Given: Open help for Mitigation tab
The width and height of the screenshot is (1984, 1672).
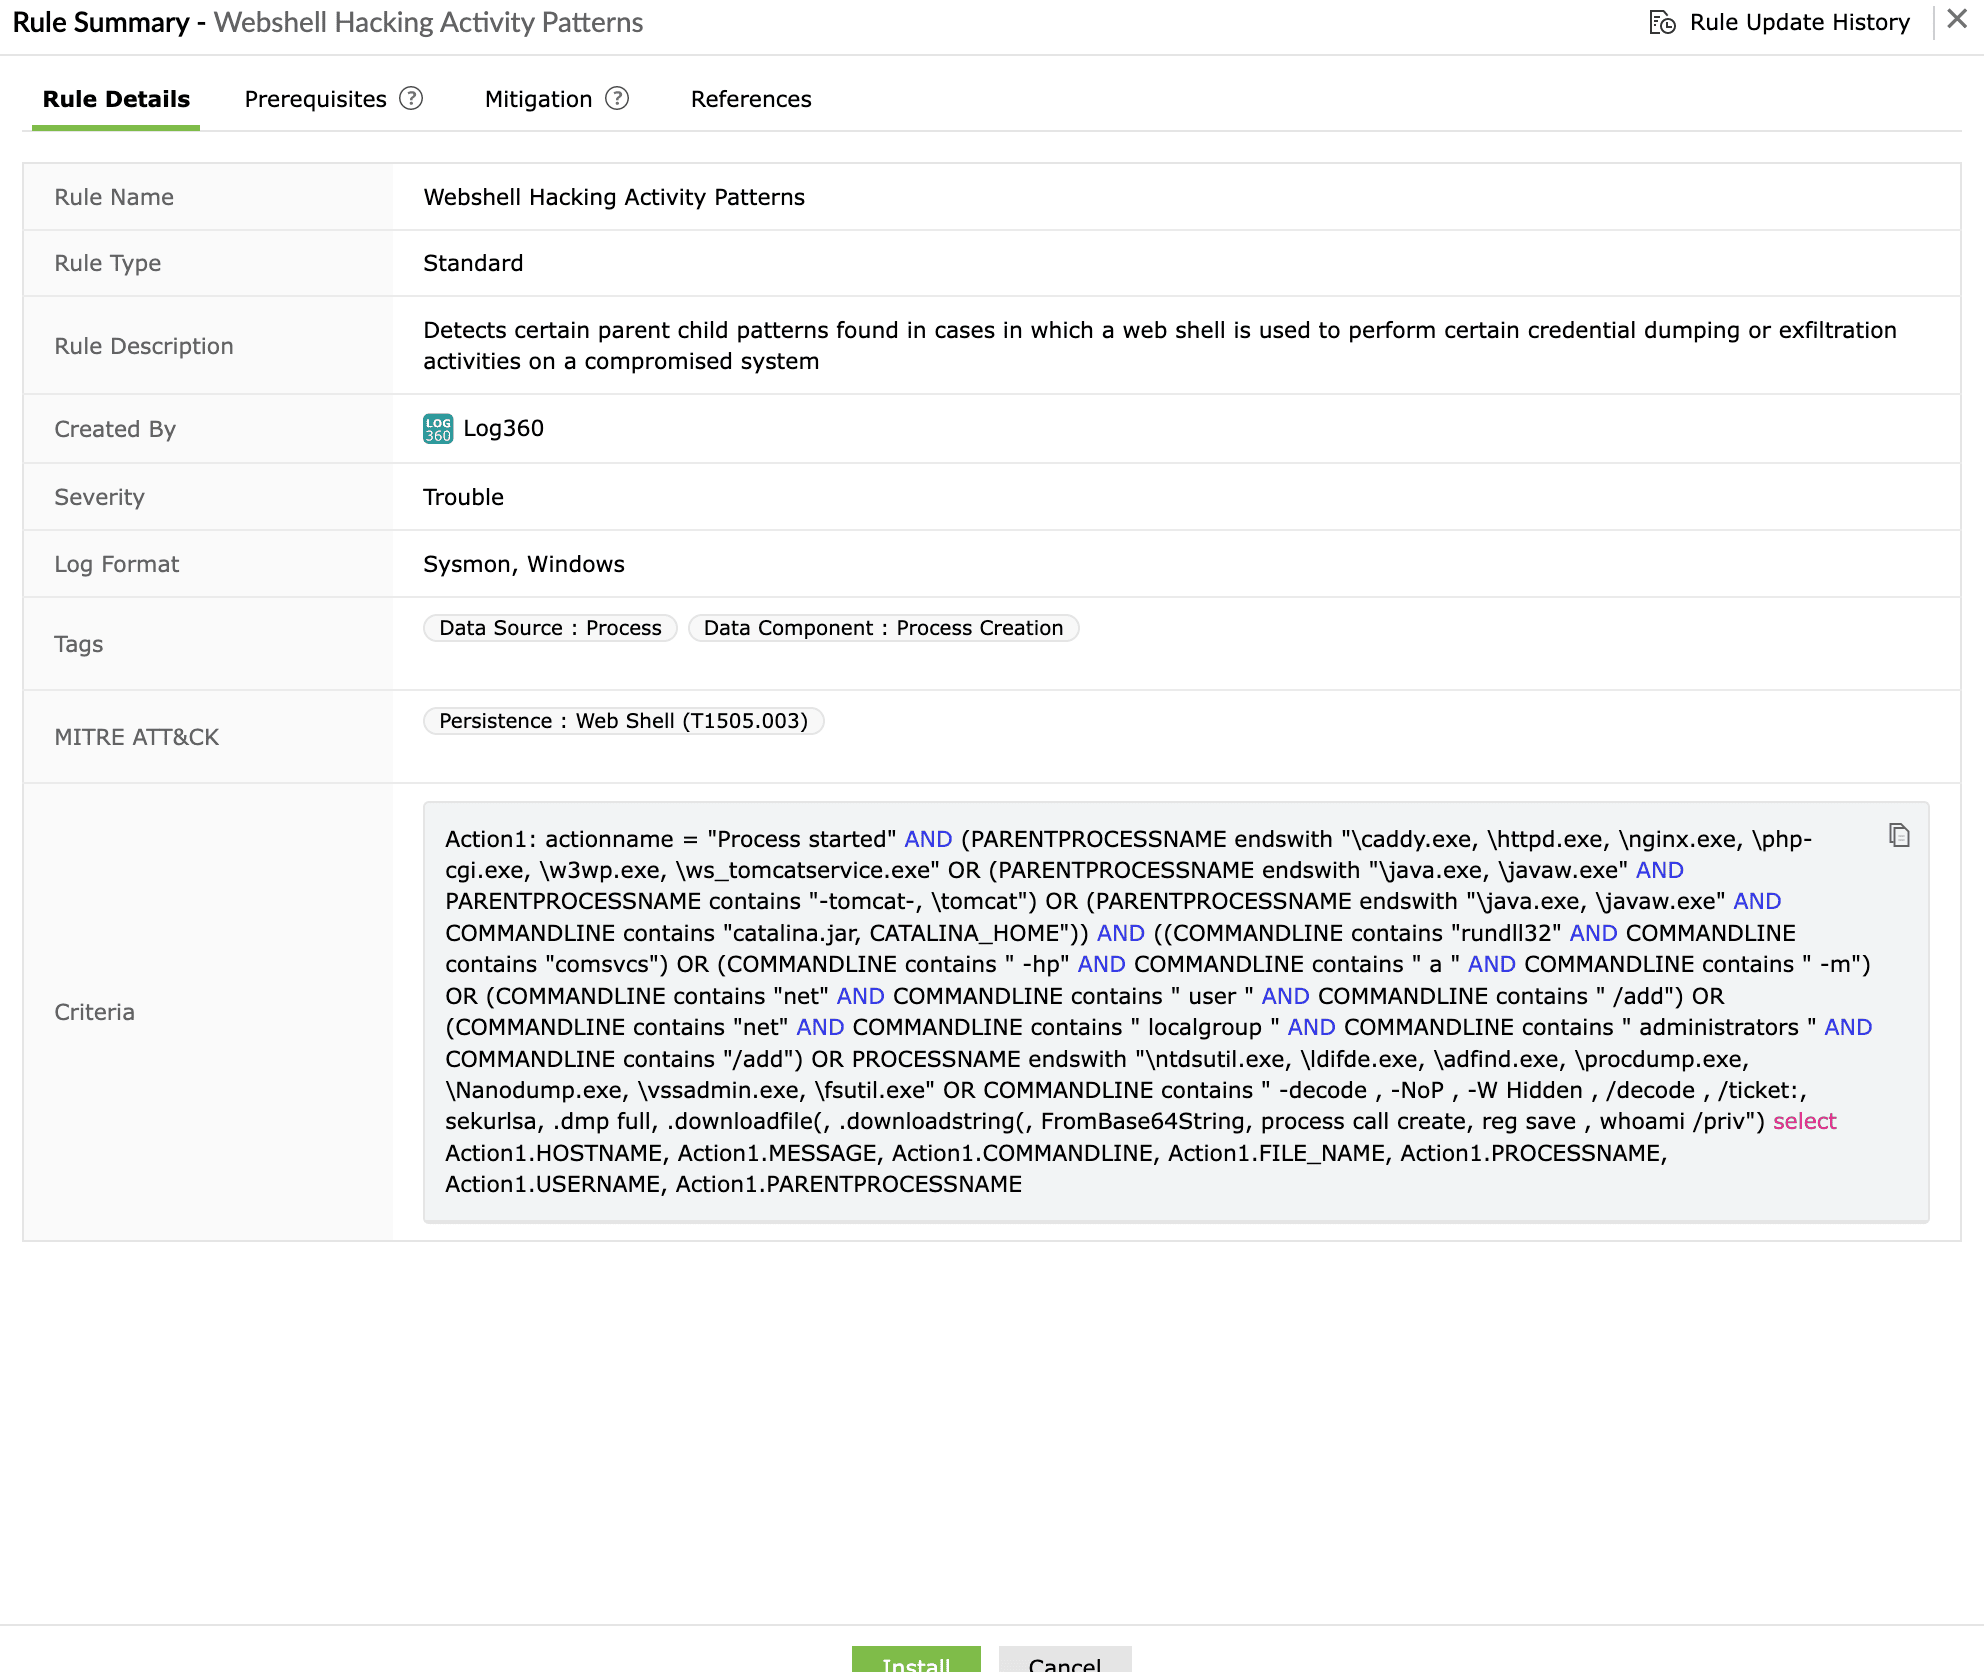Looking at the screenshot, I should pyautogui.click(x=618, y=98).
